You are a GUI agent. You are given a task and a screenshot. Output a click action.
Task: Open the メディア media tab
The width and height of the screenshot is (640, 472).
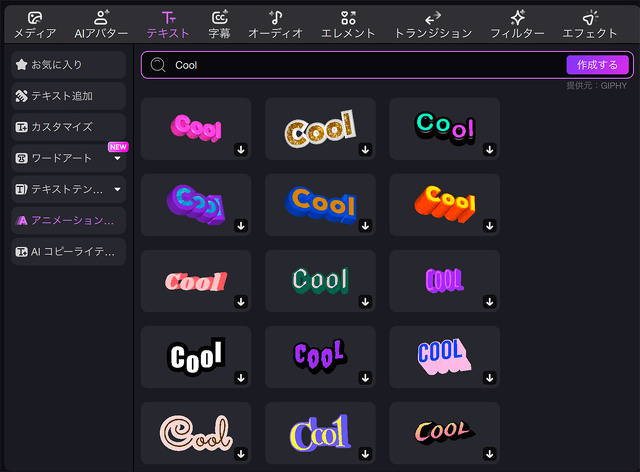click(x=35, y=25)
